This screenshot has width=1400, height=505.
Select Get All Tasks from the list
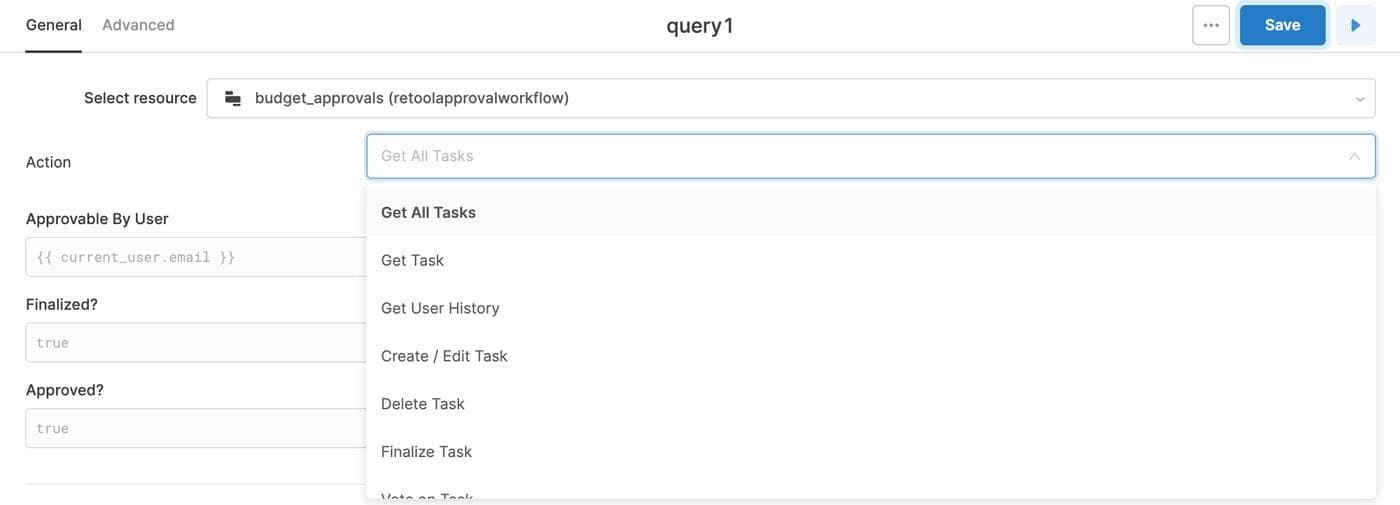[428, 212]
